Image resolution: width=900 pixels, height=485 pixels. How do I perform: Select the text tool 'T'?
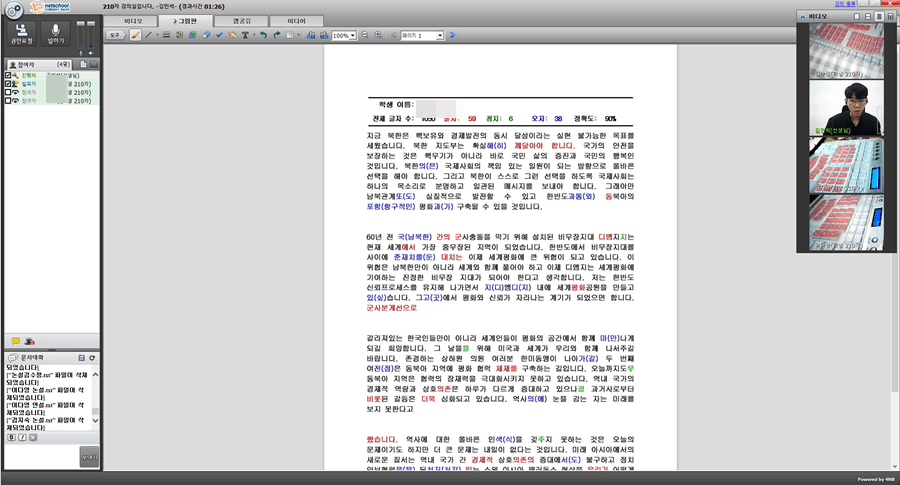pyautogui.click(x=245, y=35)
